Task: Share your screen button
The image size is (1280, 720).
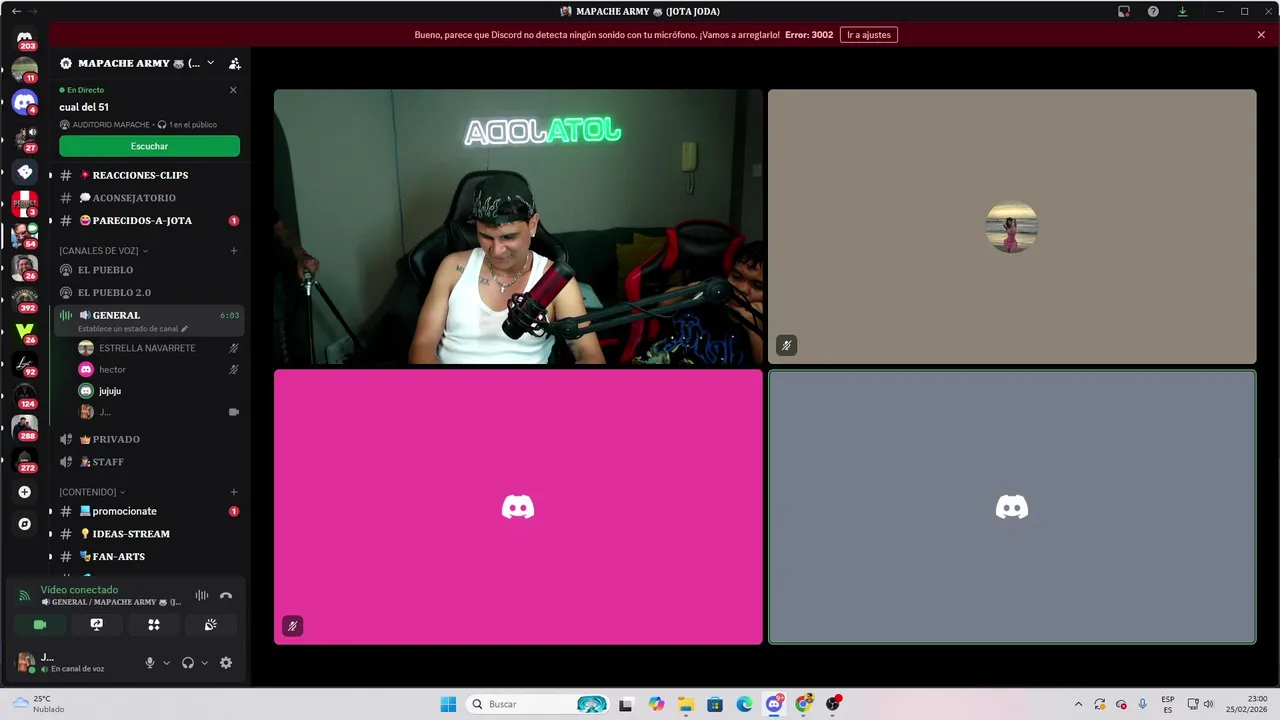Action: click(x=97, y=624)
